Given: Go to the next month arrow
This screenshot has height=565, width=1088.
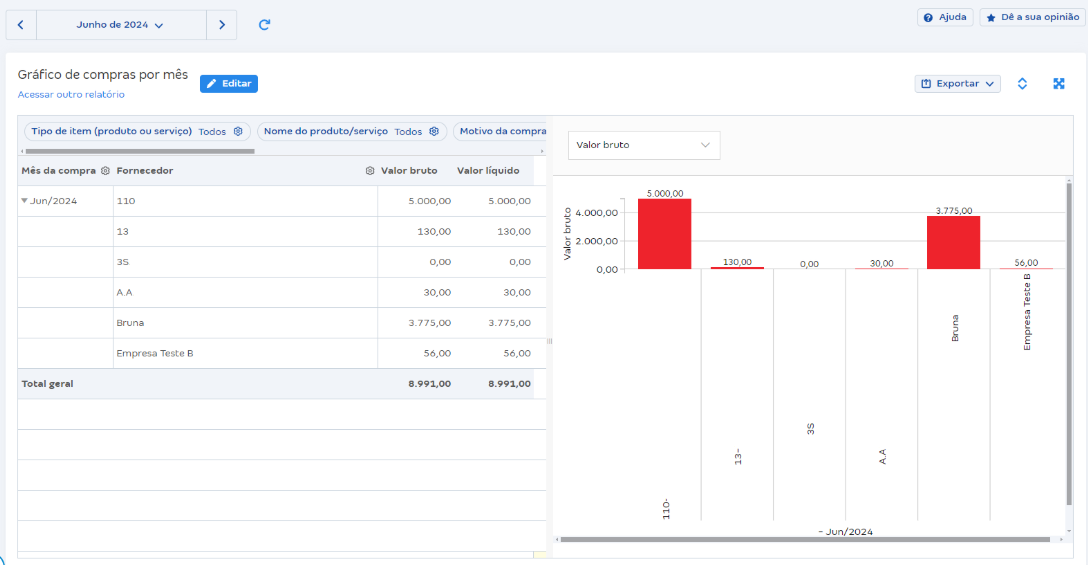Looking at the screenshot, I should point(222,25).
